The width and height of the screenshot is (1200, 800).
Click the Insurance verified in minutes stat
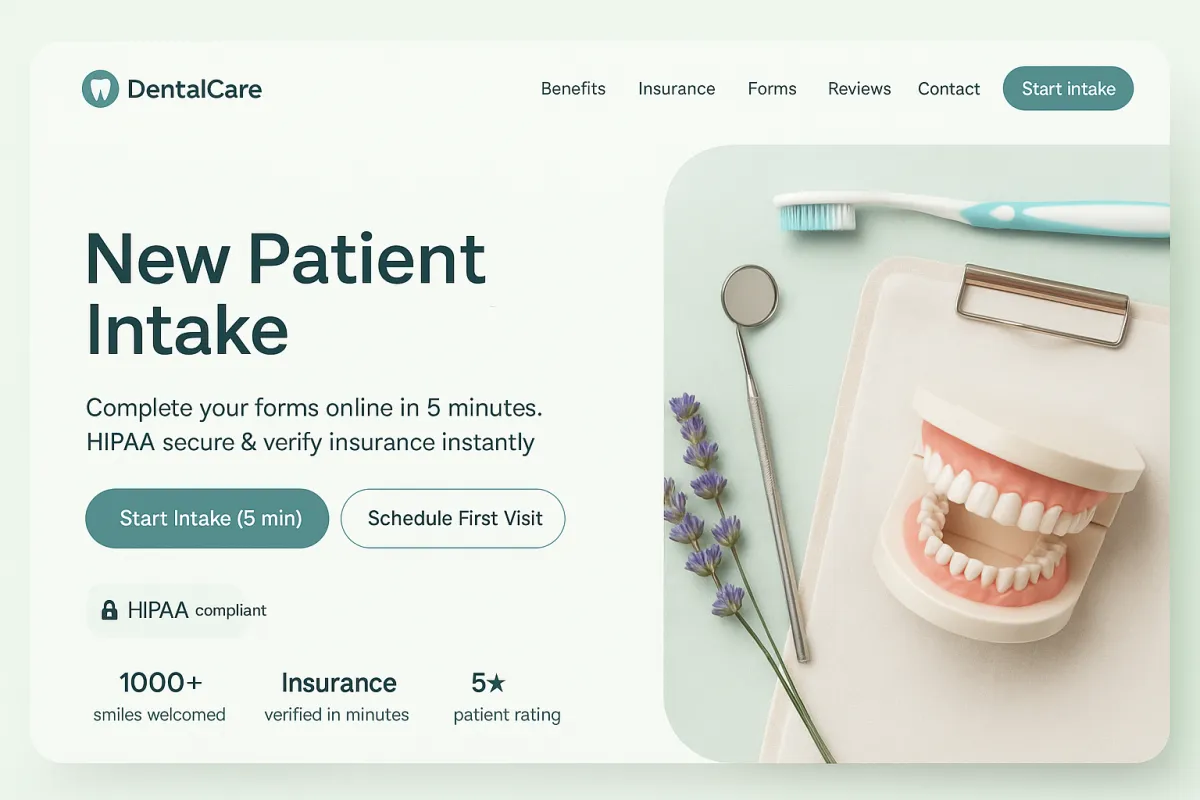337,697
